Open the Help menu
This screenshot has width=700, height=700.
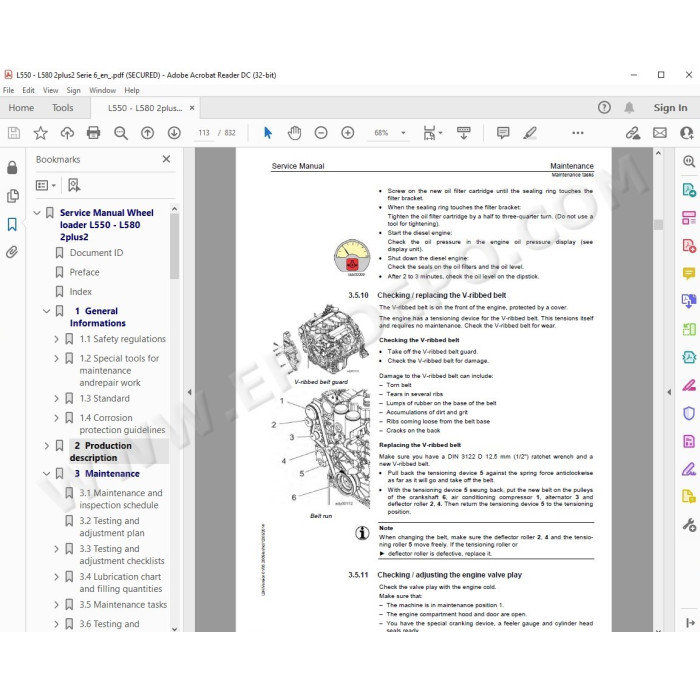pos(132,90)
